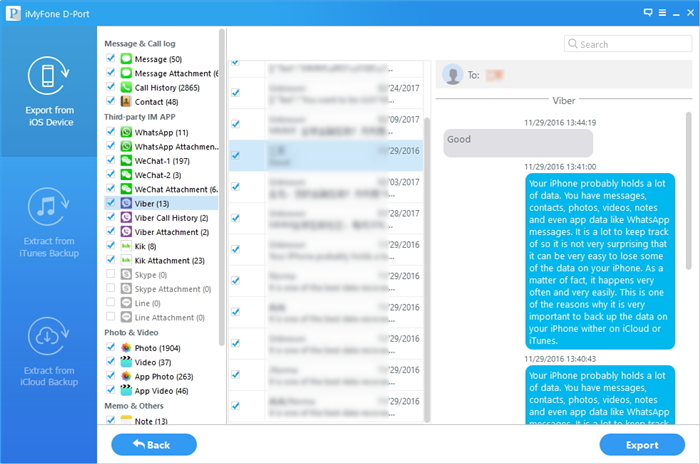Click the WeChat Attachment icon
This screenshot has height=464, width=700.
[x=126, y=189]
